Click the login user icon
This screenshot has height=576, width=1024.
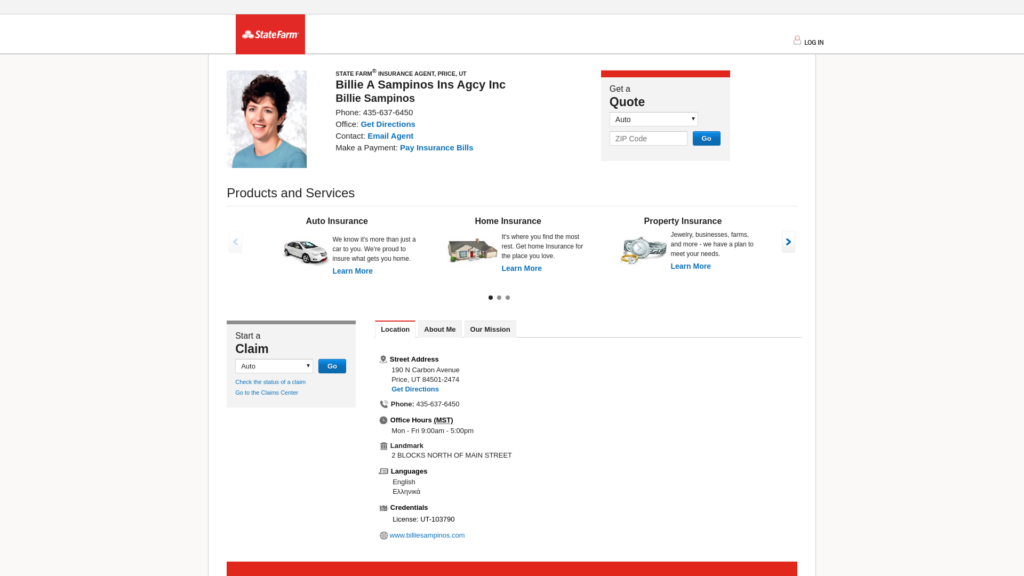(x=797, y=40)
